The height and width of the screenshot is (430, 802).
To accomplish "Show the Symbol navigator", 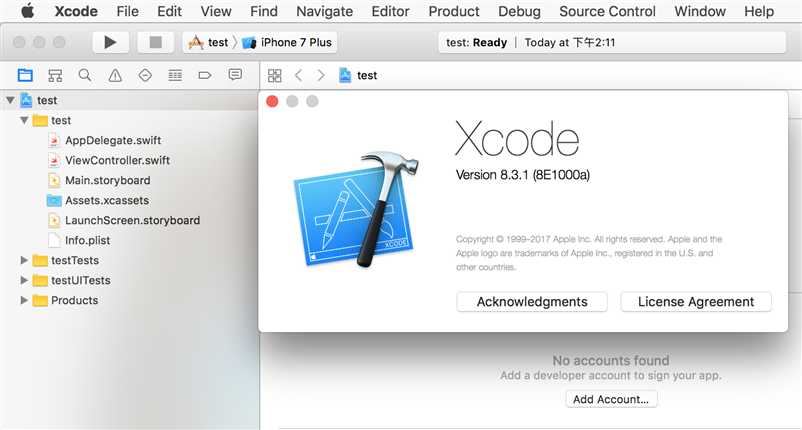I will pyautogui.click(x=55, y=76).
